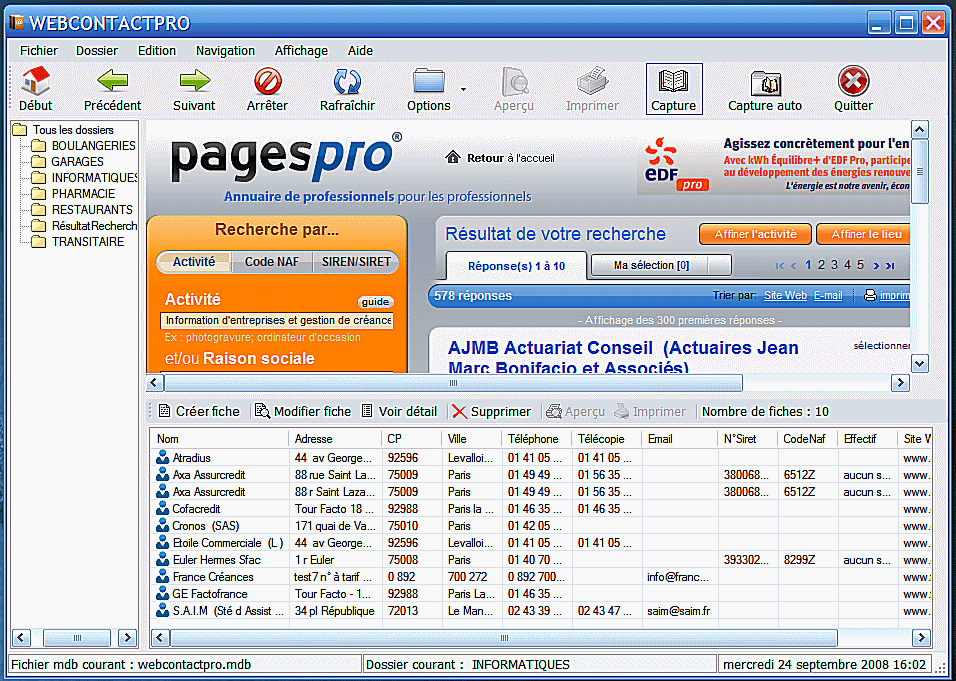Select the Activité search toggle

coord(194,262)
